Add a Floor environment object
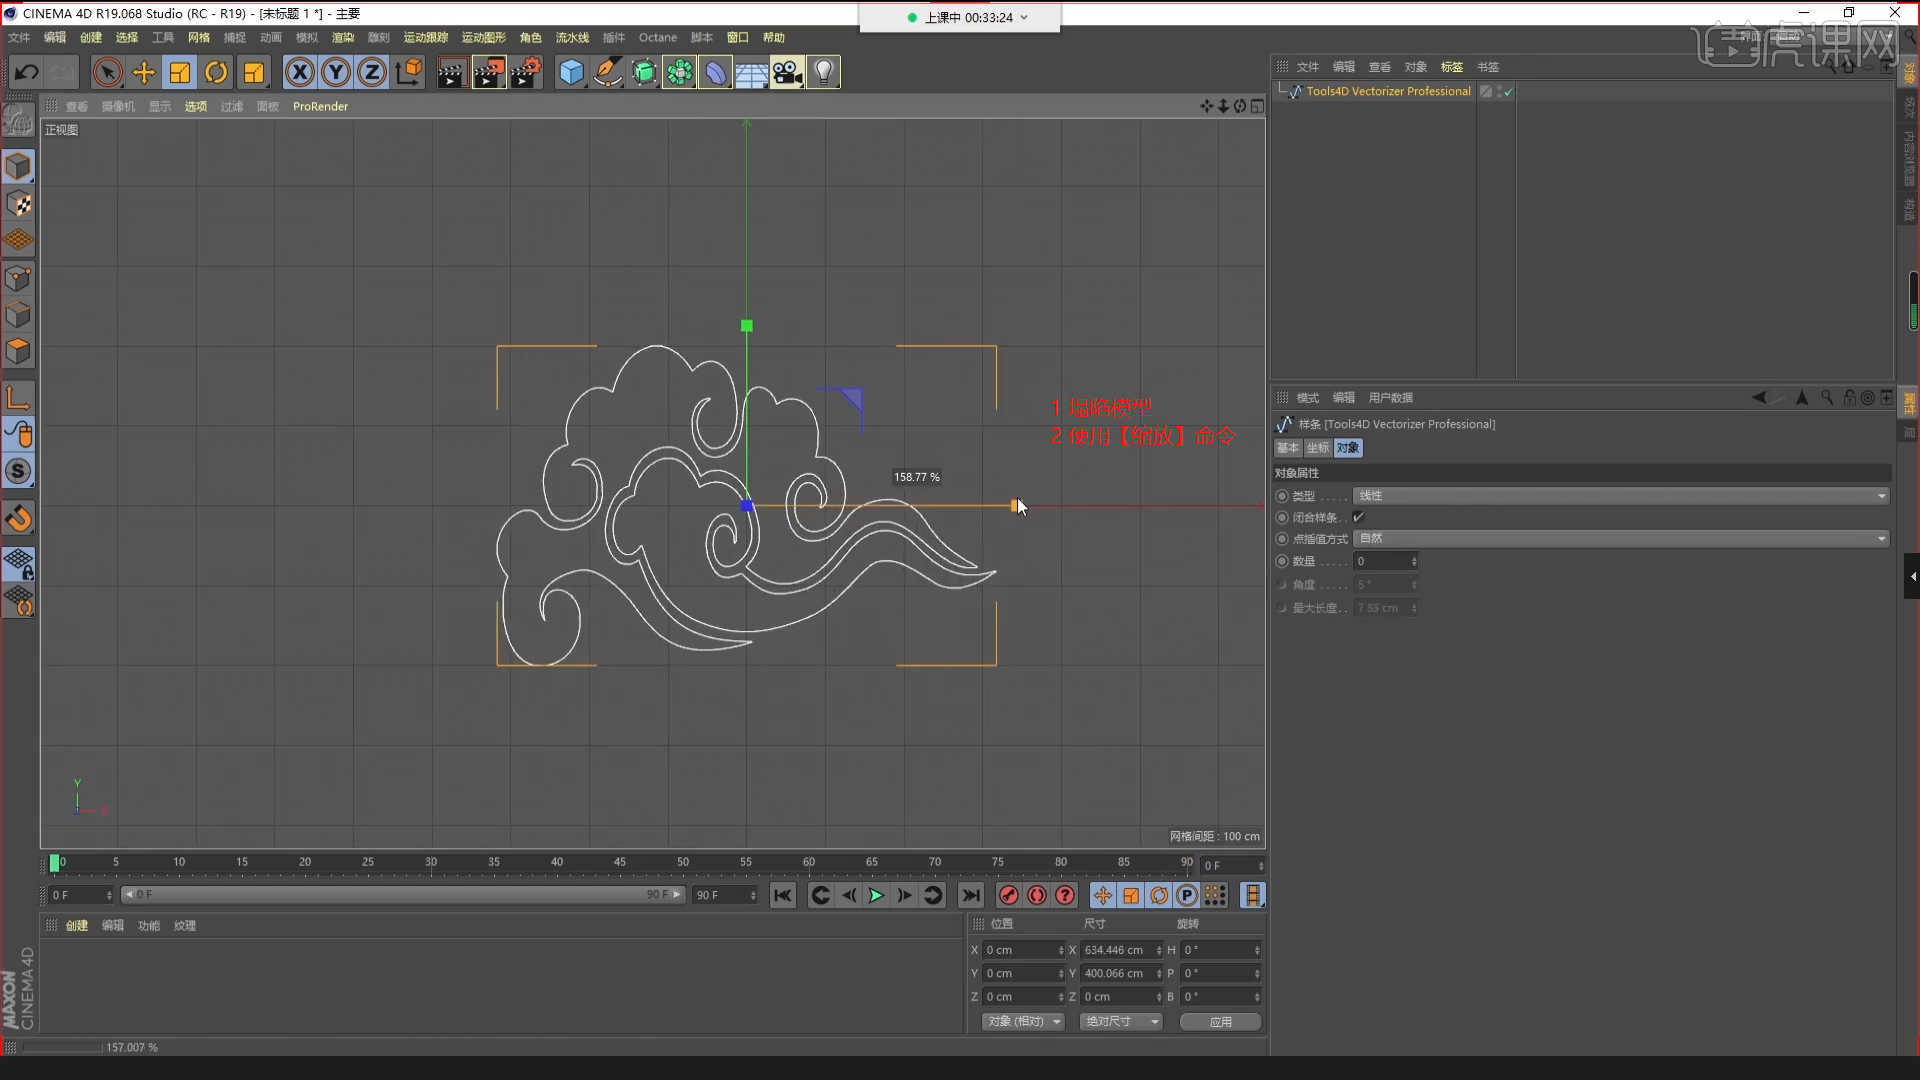 [752, 72]
